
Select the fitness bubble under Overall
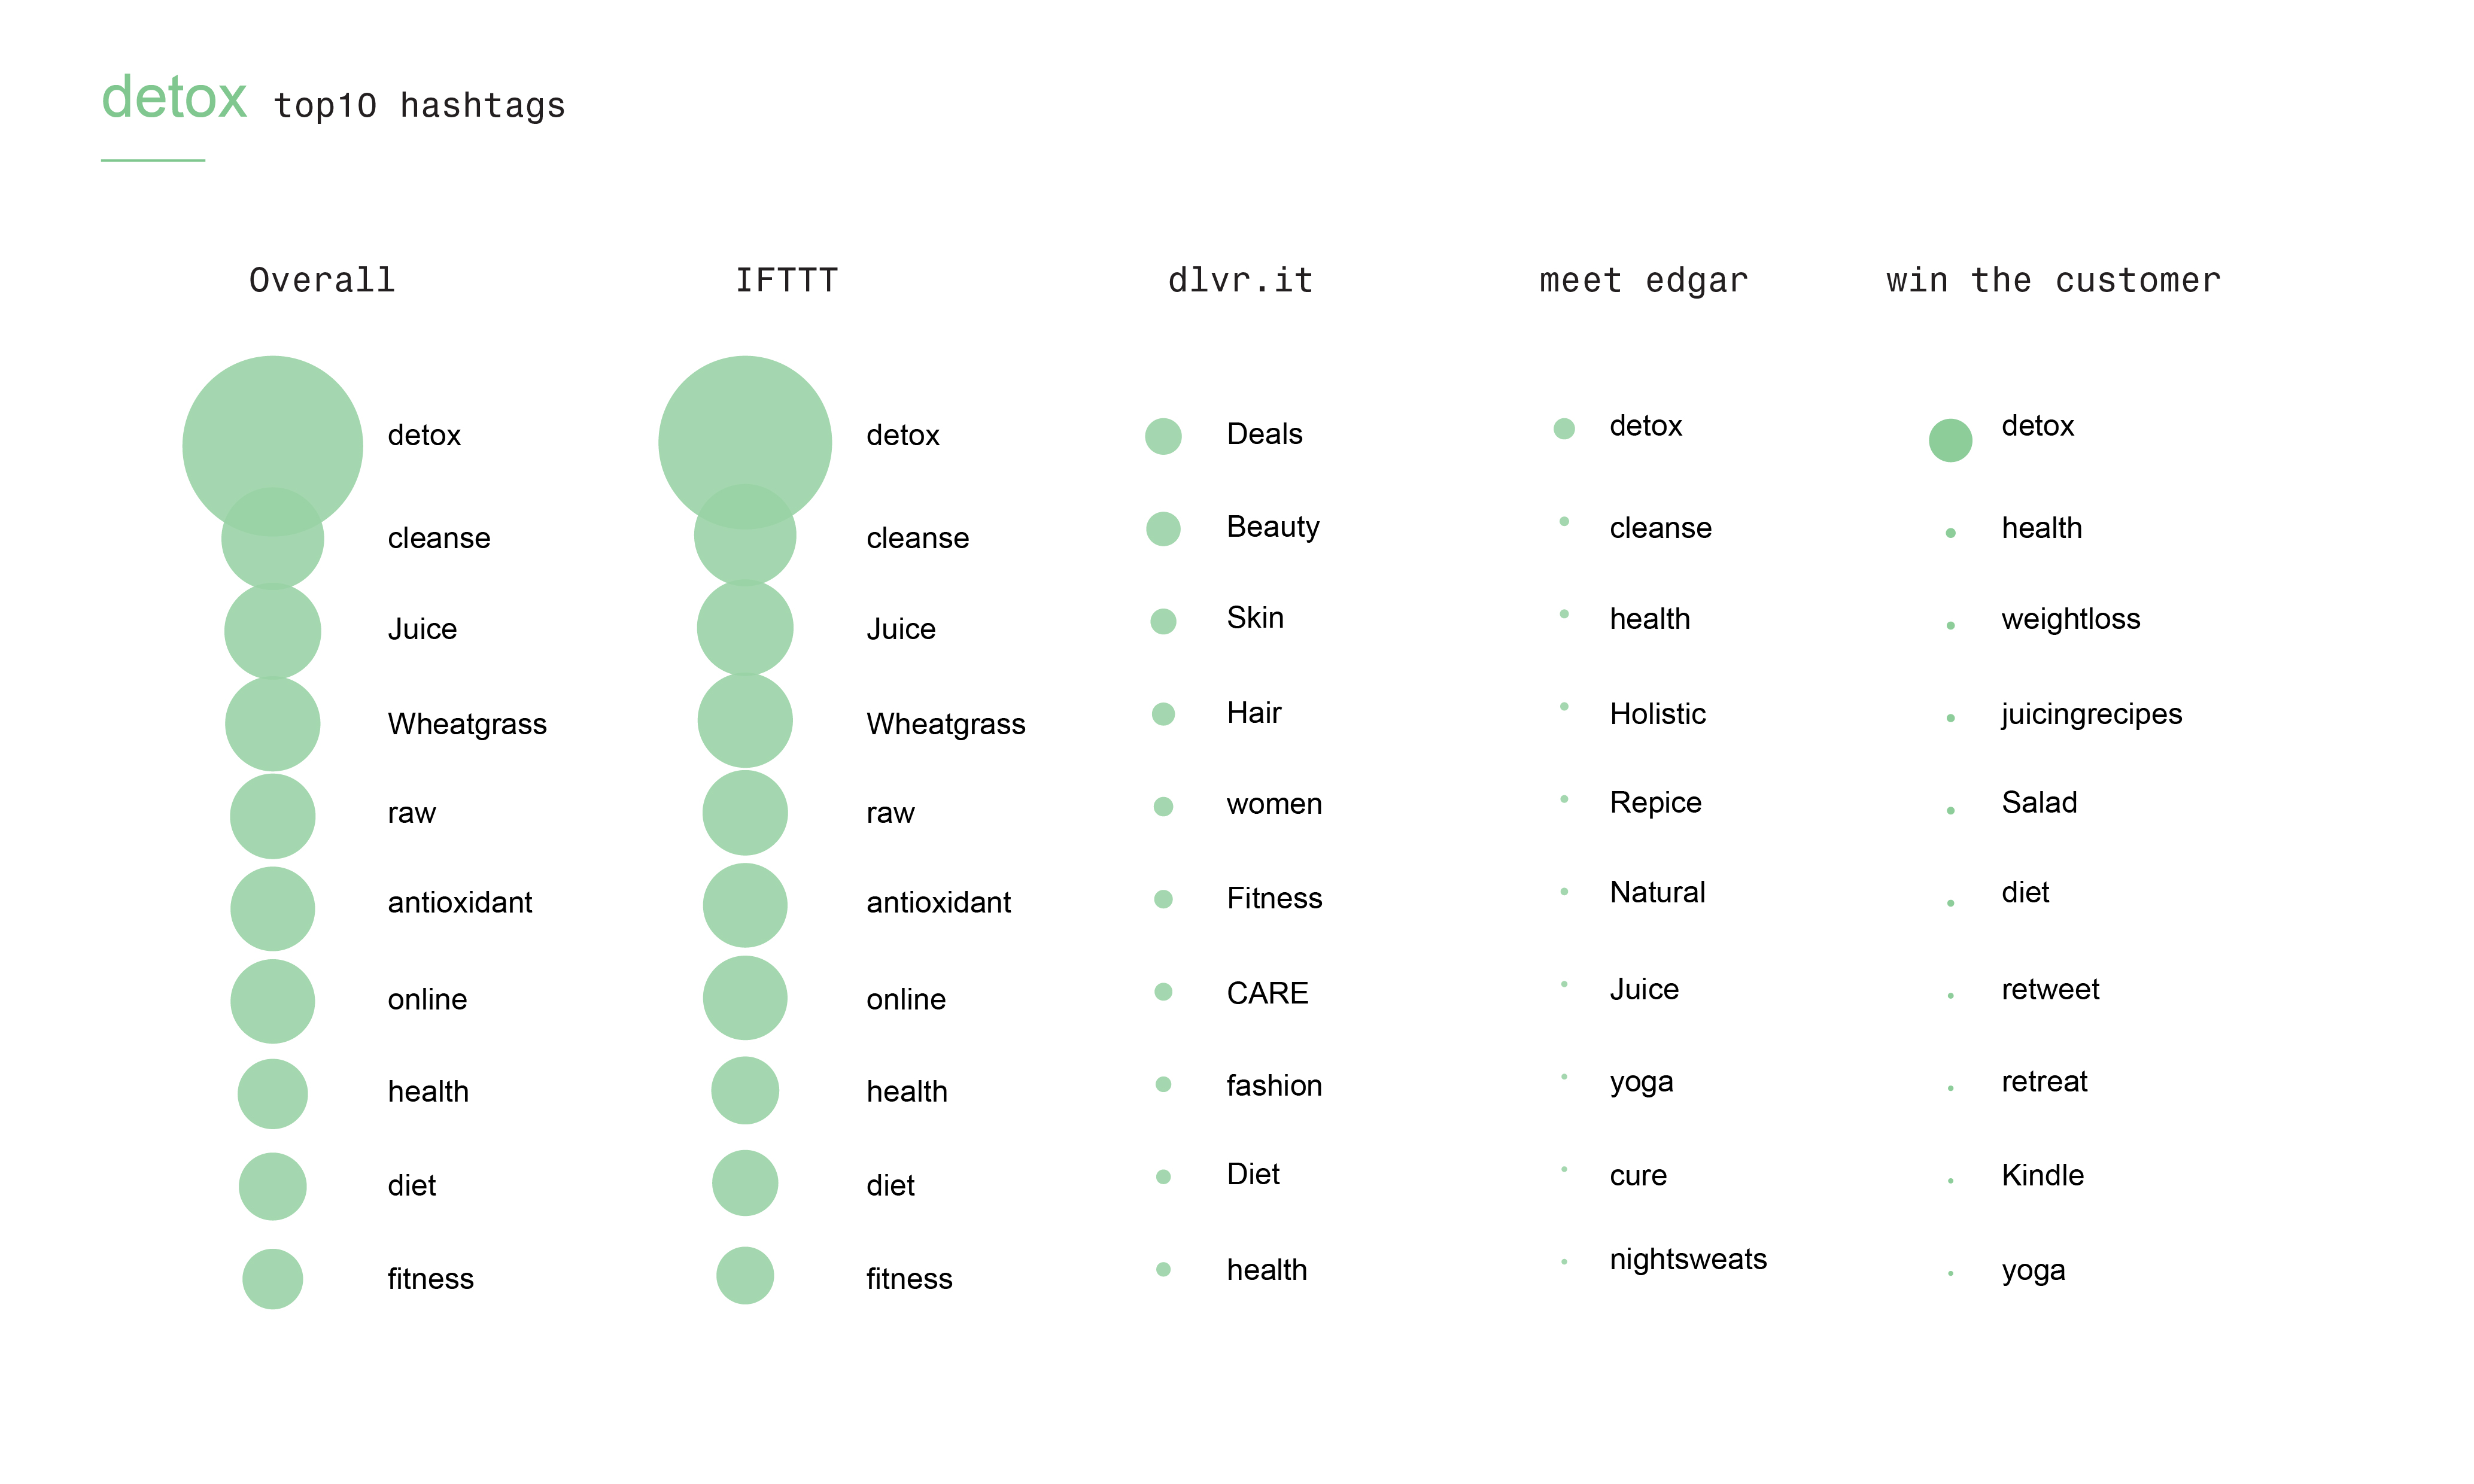point(272,1279)
